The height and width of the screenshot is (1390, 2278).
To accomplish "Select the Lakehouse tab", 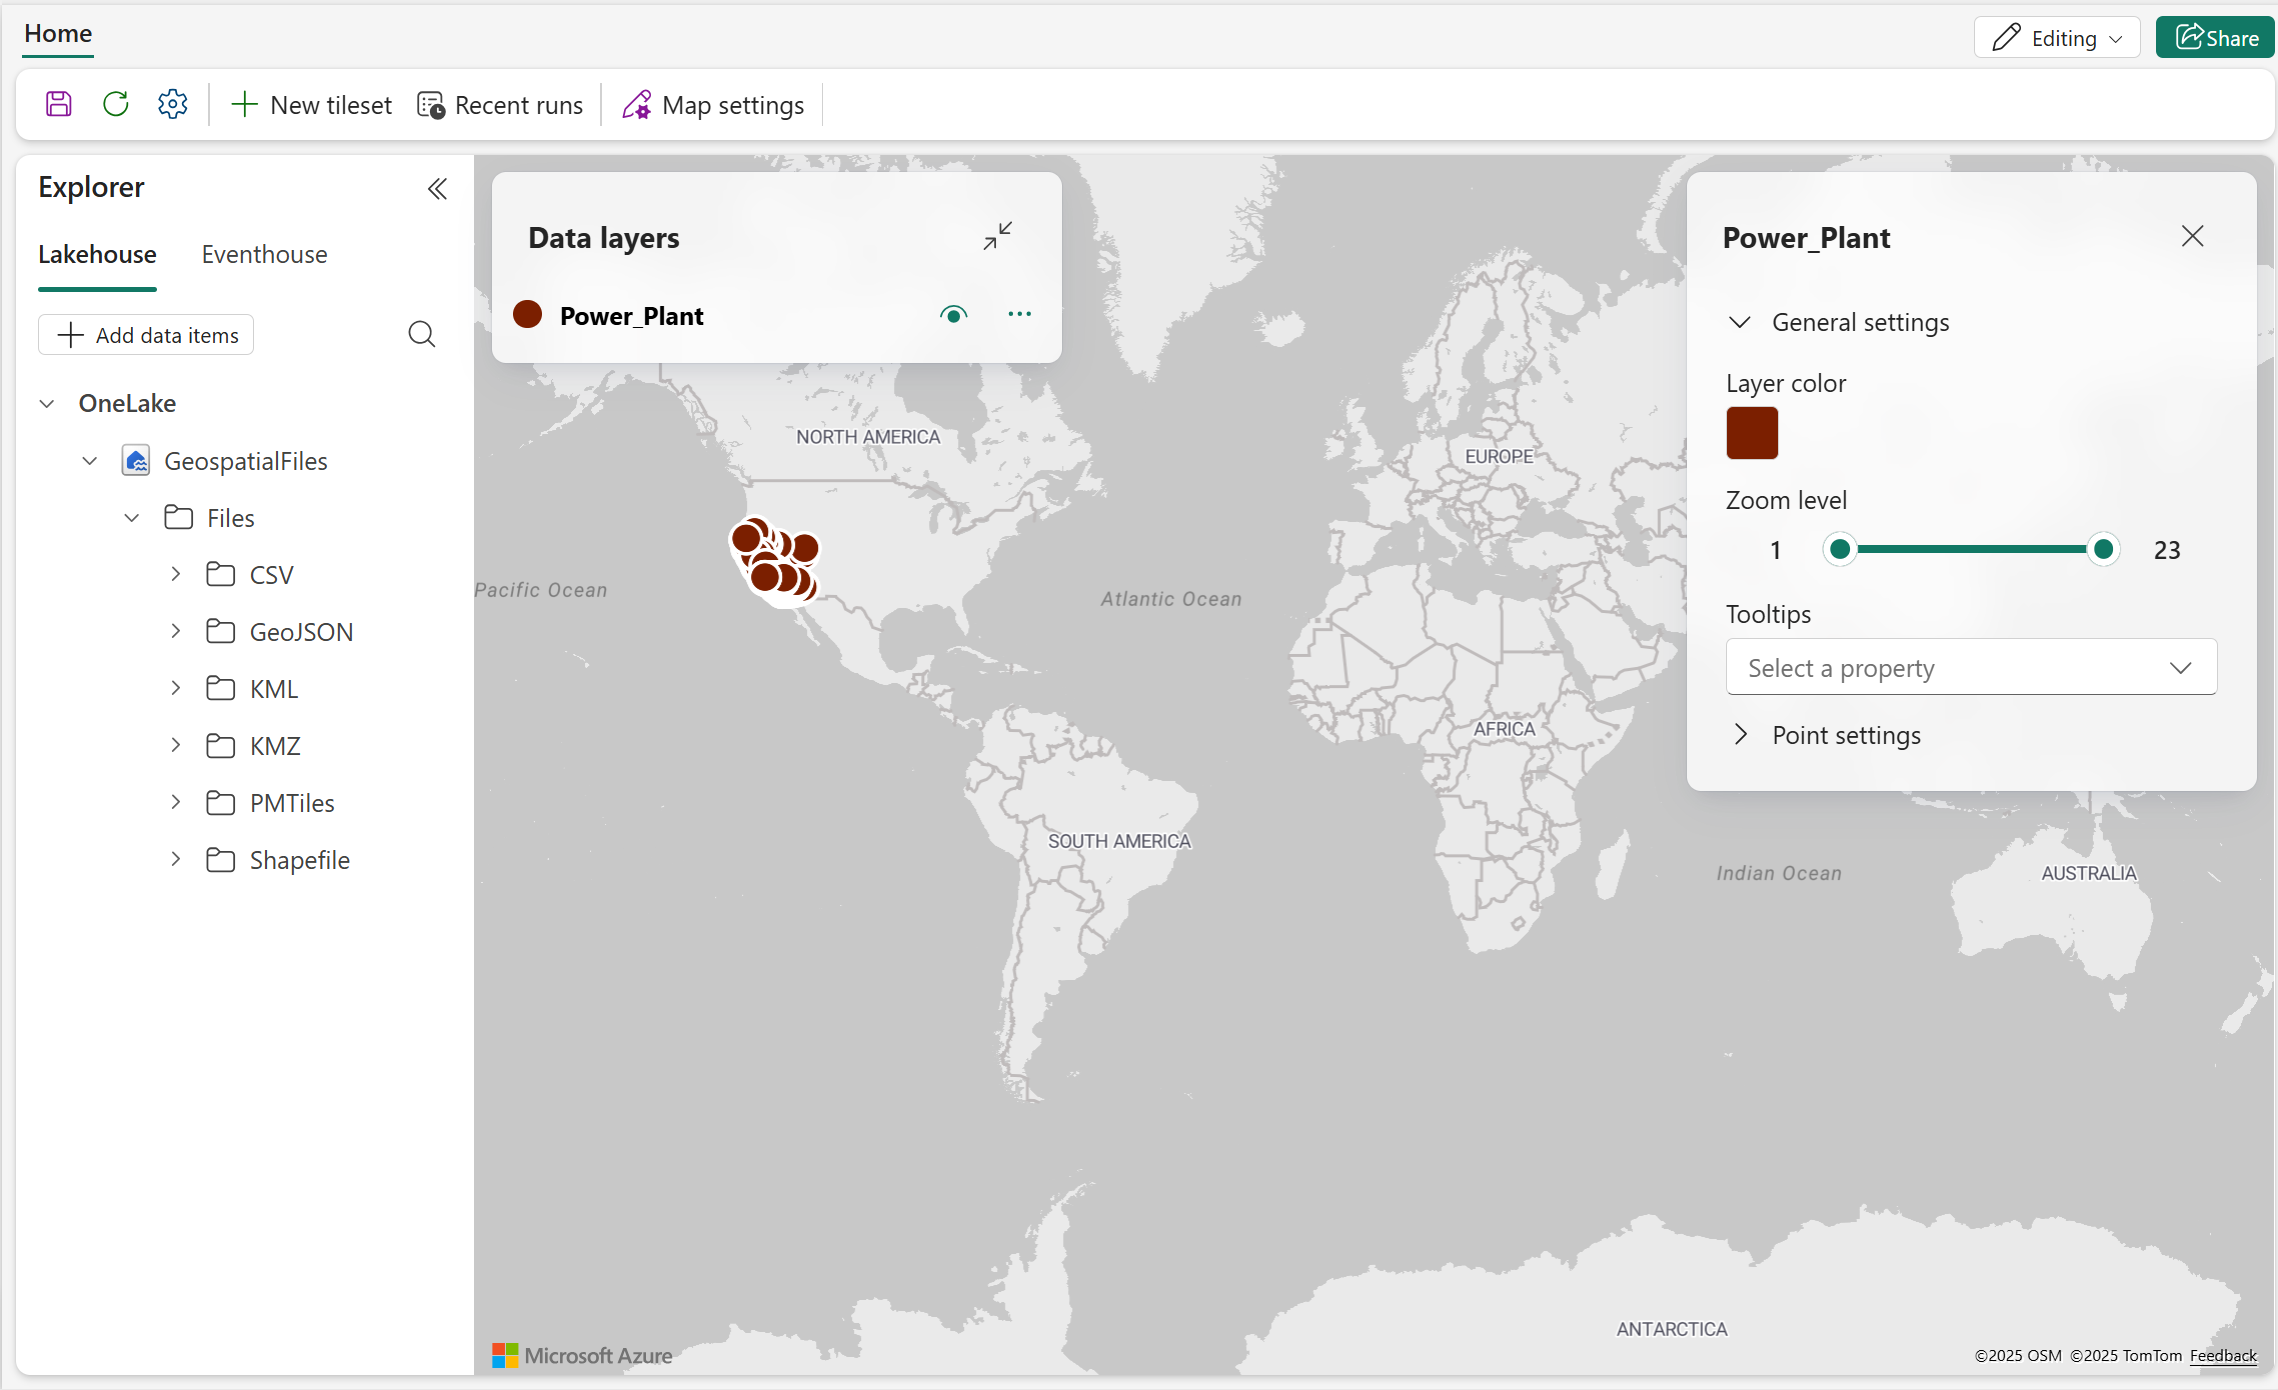I will tap(97, 254).
